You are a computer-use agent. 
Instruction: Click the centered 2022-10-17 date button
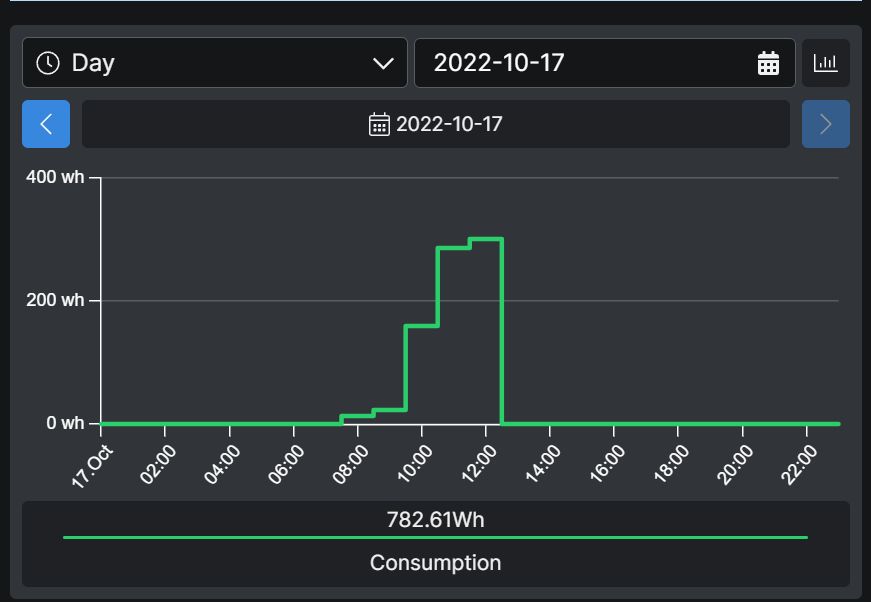click(x=436, y=124)
